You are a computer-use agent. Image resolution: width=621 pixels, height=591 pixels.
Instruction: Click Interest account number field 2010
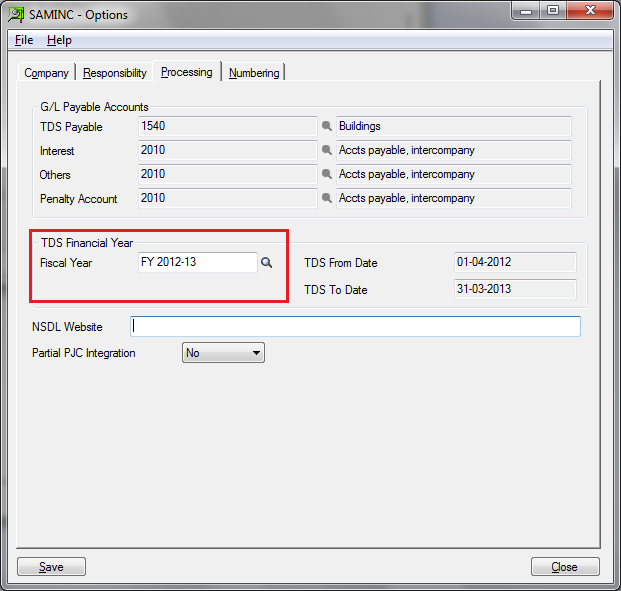228,150
